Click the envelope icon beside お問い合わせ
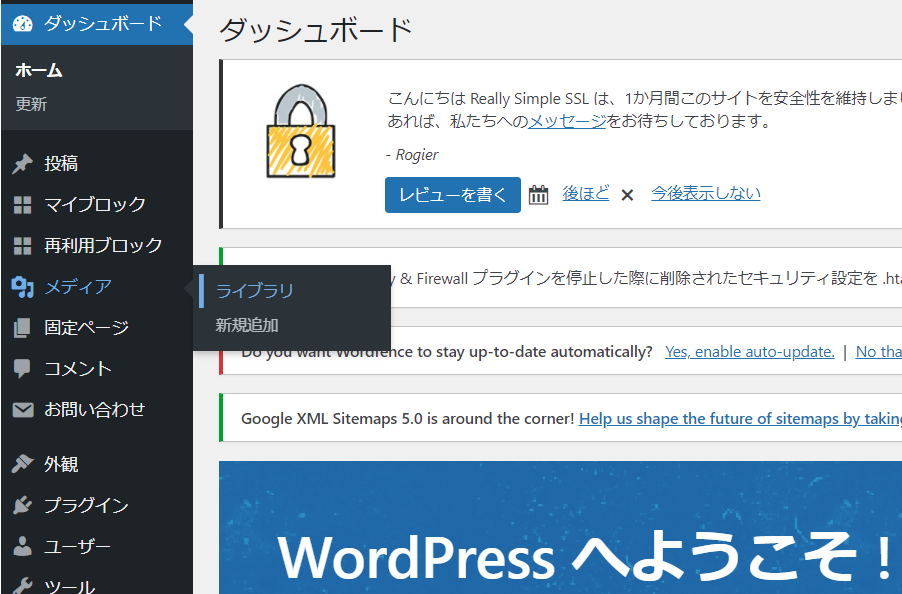Viewport: 902px width, 594px height. click(23, 410)
